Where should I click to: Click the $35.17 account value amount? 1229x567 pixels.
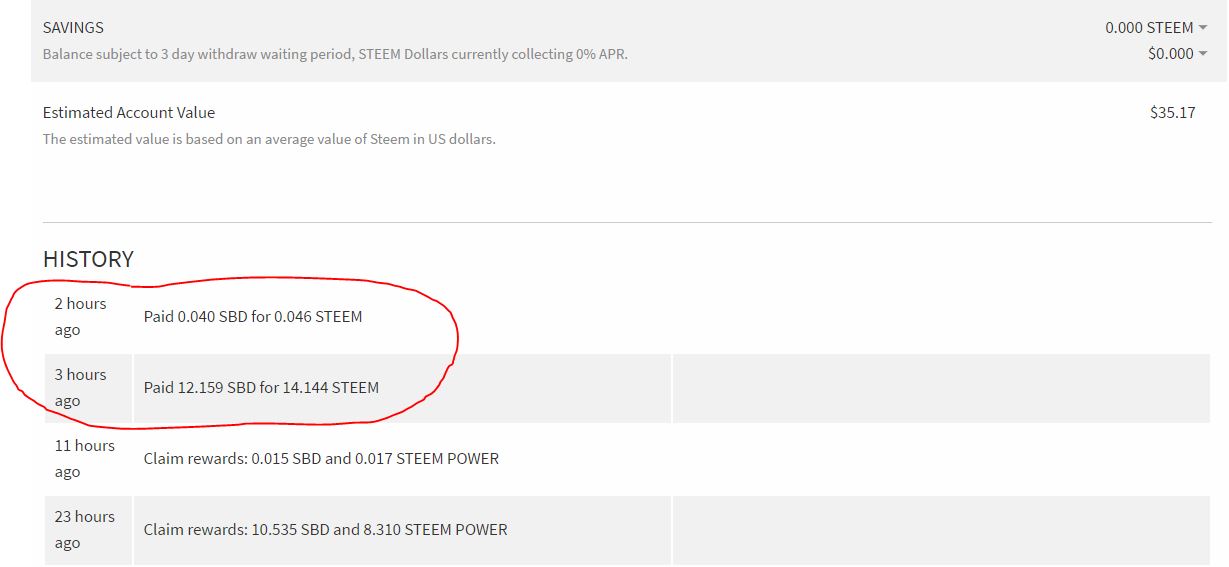pos(1172,113)
